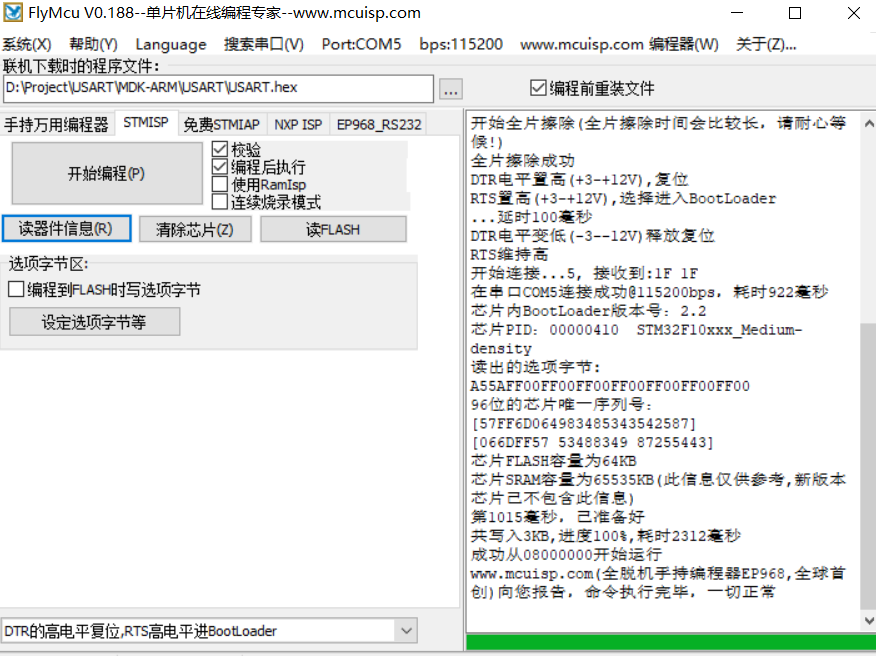Switch to 免费STMIAP tab

click(x=222, y=124)
